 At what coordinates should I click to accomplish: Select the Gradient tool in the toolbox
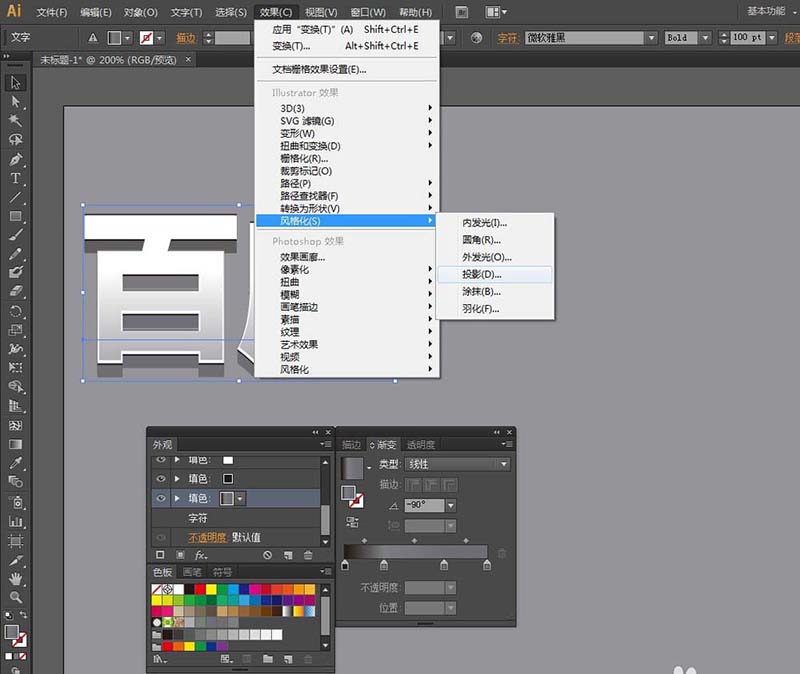click(x=15, y=444)
